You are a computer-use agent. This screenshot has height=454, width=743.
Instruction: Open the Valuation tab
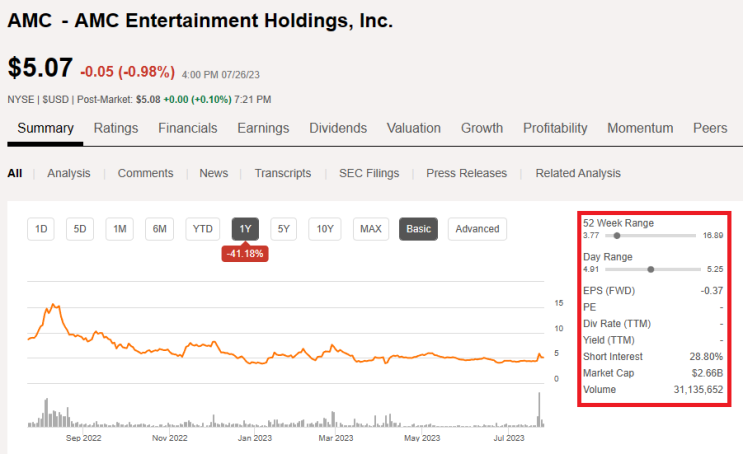pos(414,128)
